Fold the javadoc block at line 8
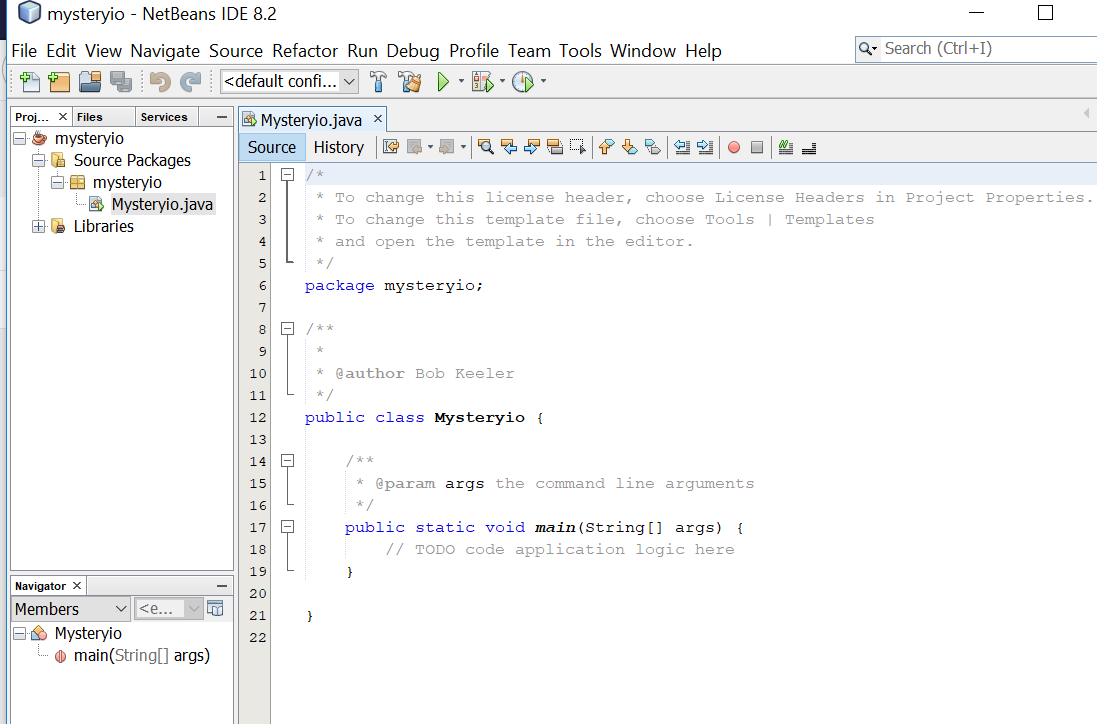The image size is (1097, 724). pos(288,329)
